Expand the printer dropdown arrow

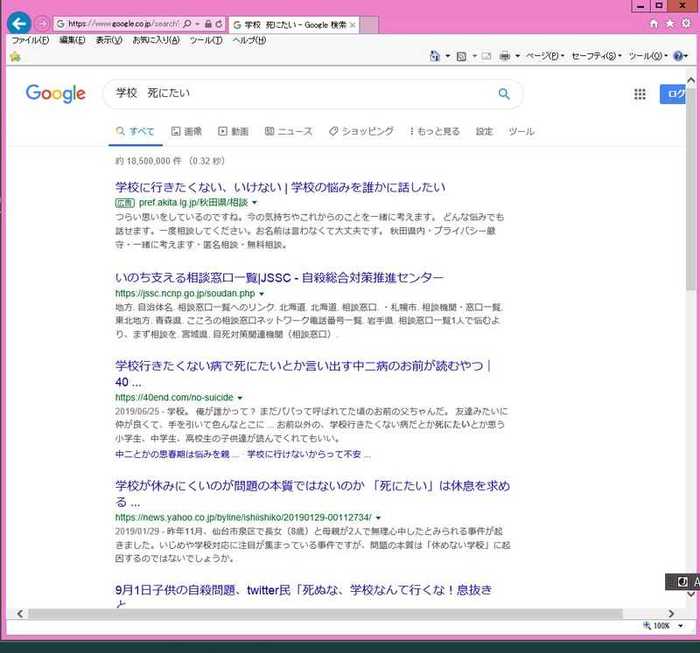[517, 56]
